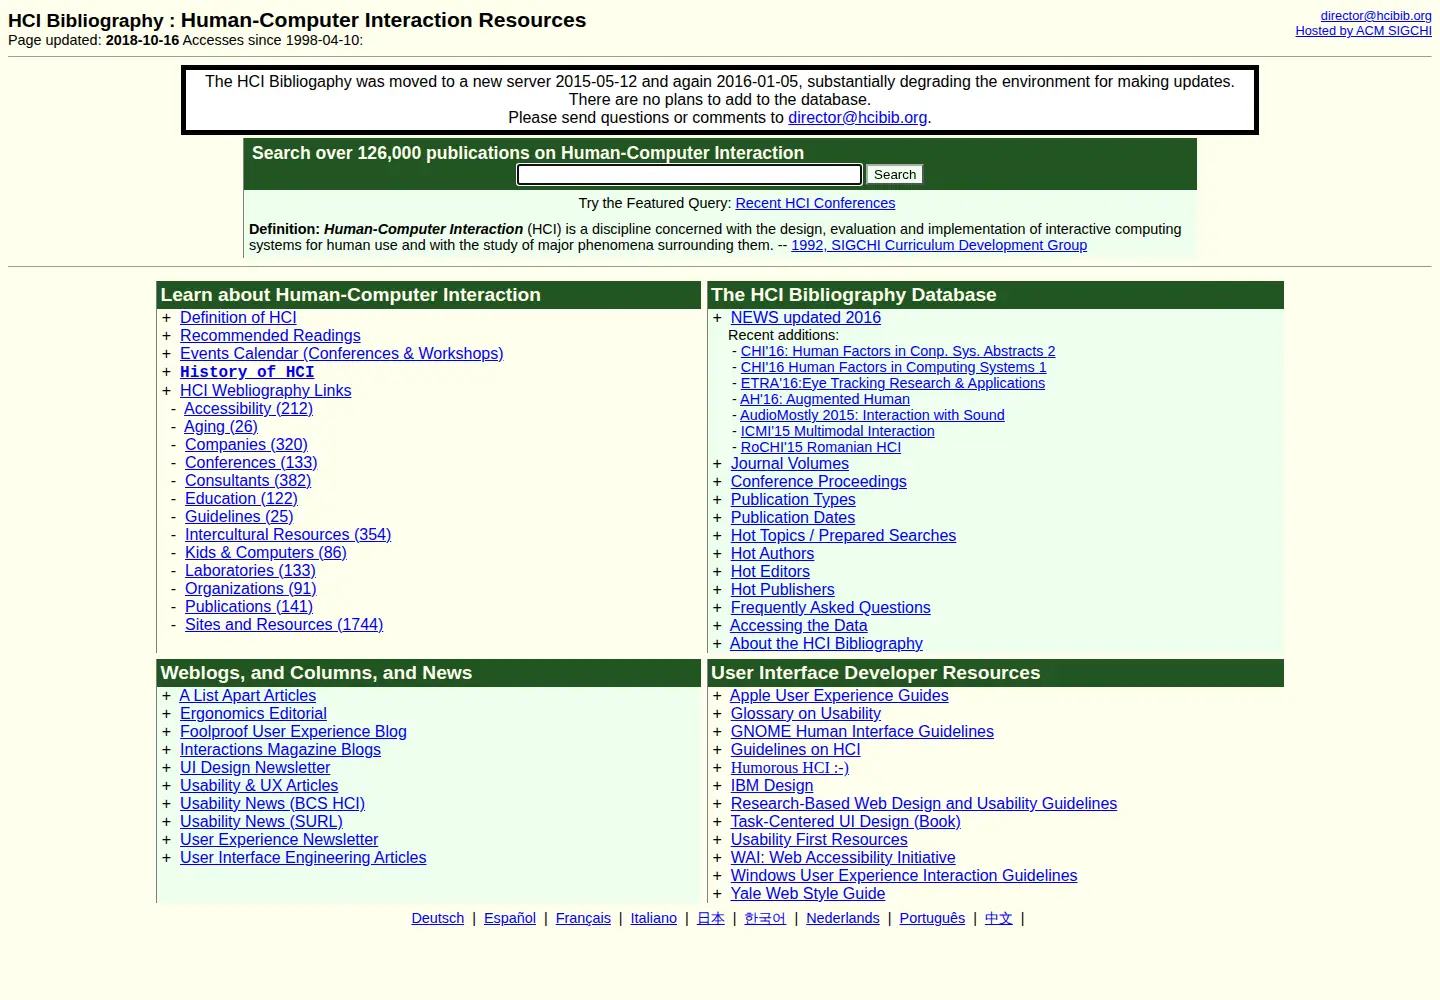Open the Humorous HCI :-) link
1440x1000 pixels.
click(790, 768)
